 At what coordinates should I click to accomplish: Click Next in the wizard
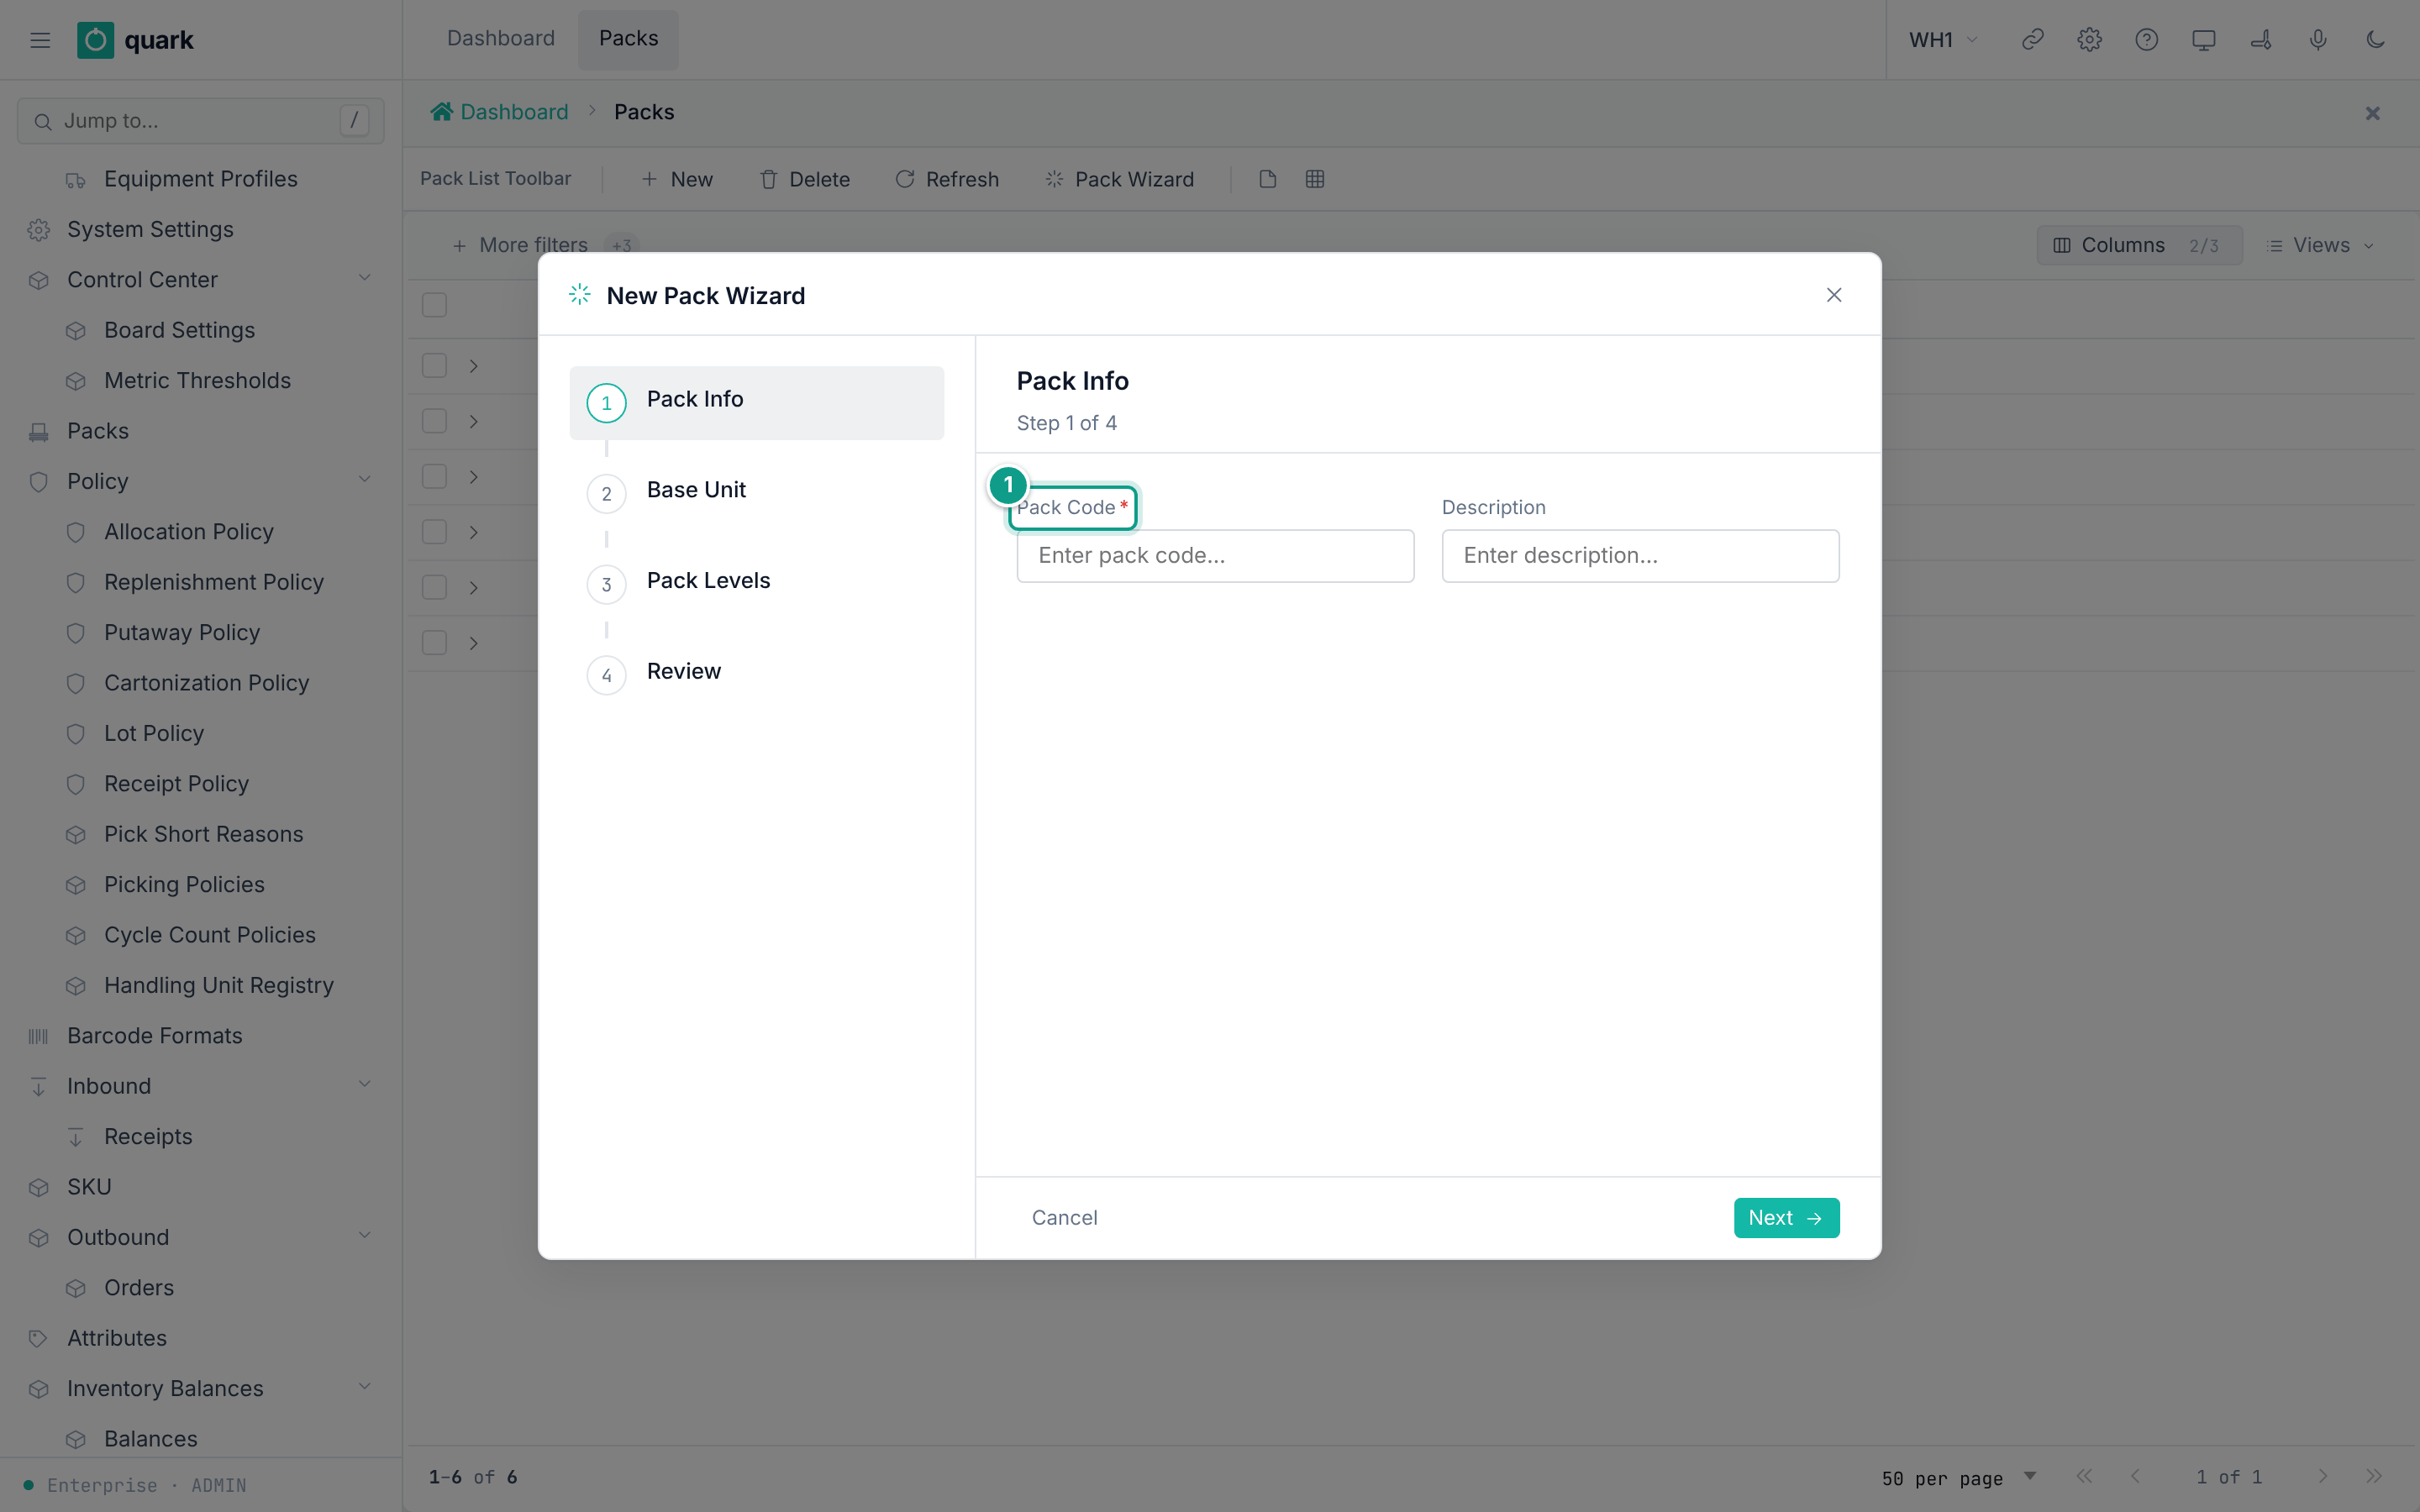[x=1786, y=1218]
